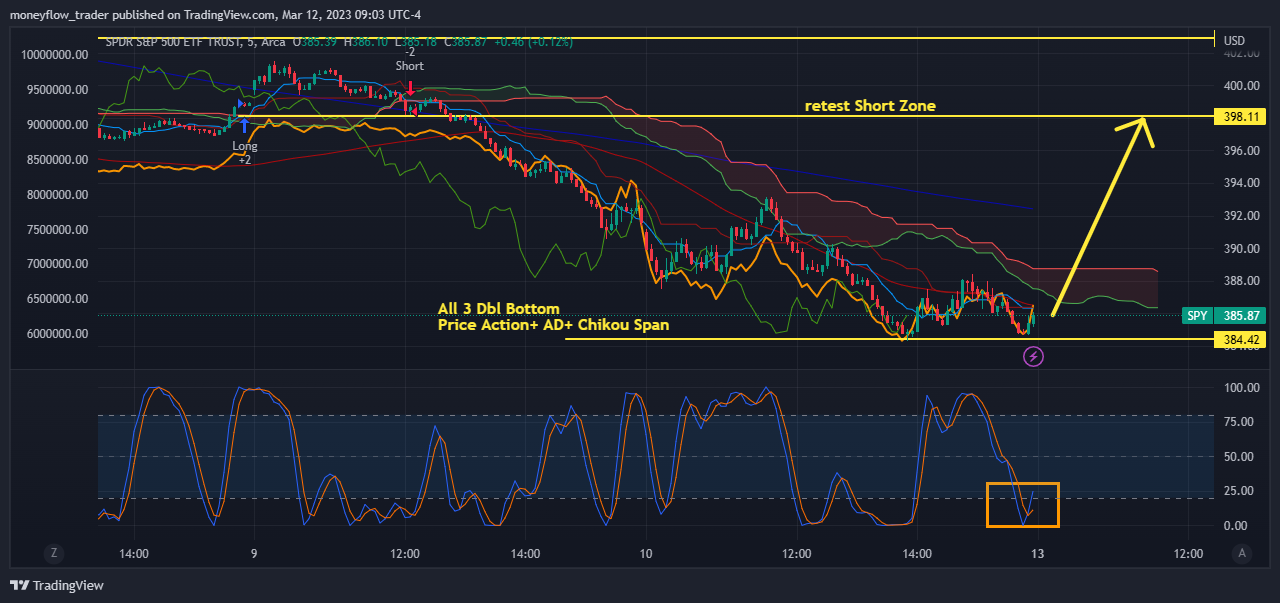Click the 400.00 price axis value
The width and height of the screenshot is (1280, 603).
(1241, 85)
